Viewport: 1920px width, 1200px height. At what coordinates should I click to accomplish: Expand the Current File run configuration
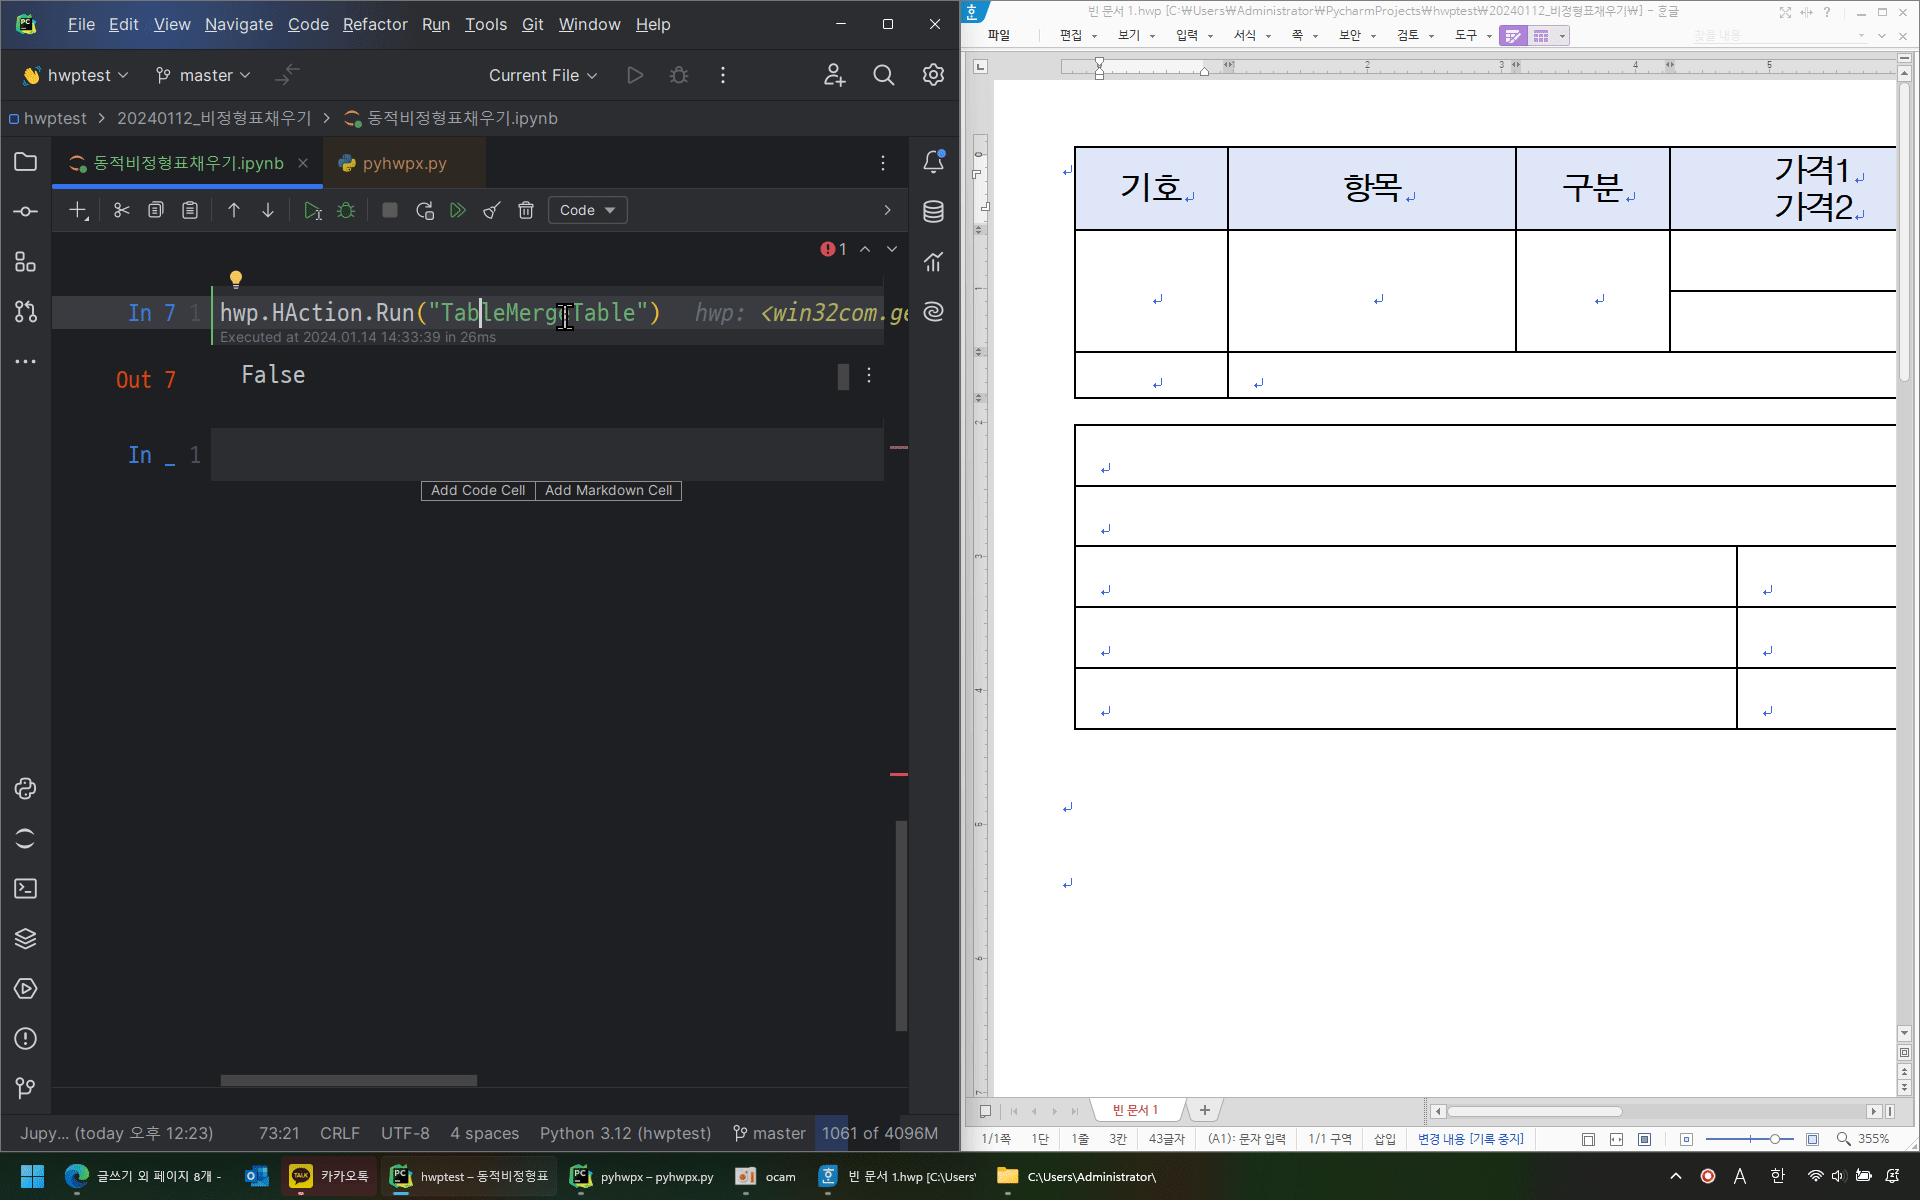(543, 75)
